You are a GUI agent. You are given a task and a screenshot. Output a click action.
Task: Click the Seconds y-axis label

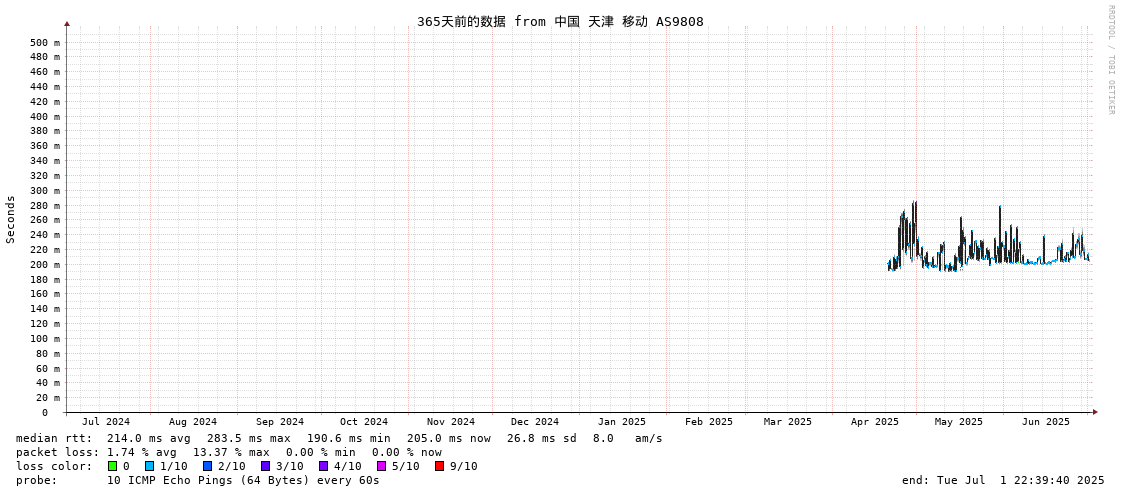pos(11,219)
